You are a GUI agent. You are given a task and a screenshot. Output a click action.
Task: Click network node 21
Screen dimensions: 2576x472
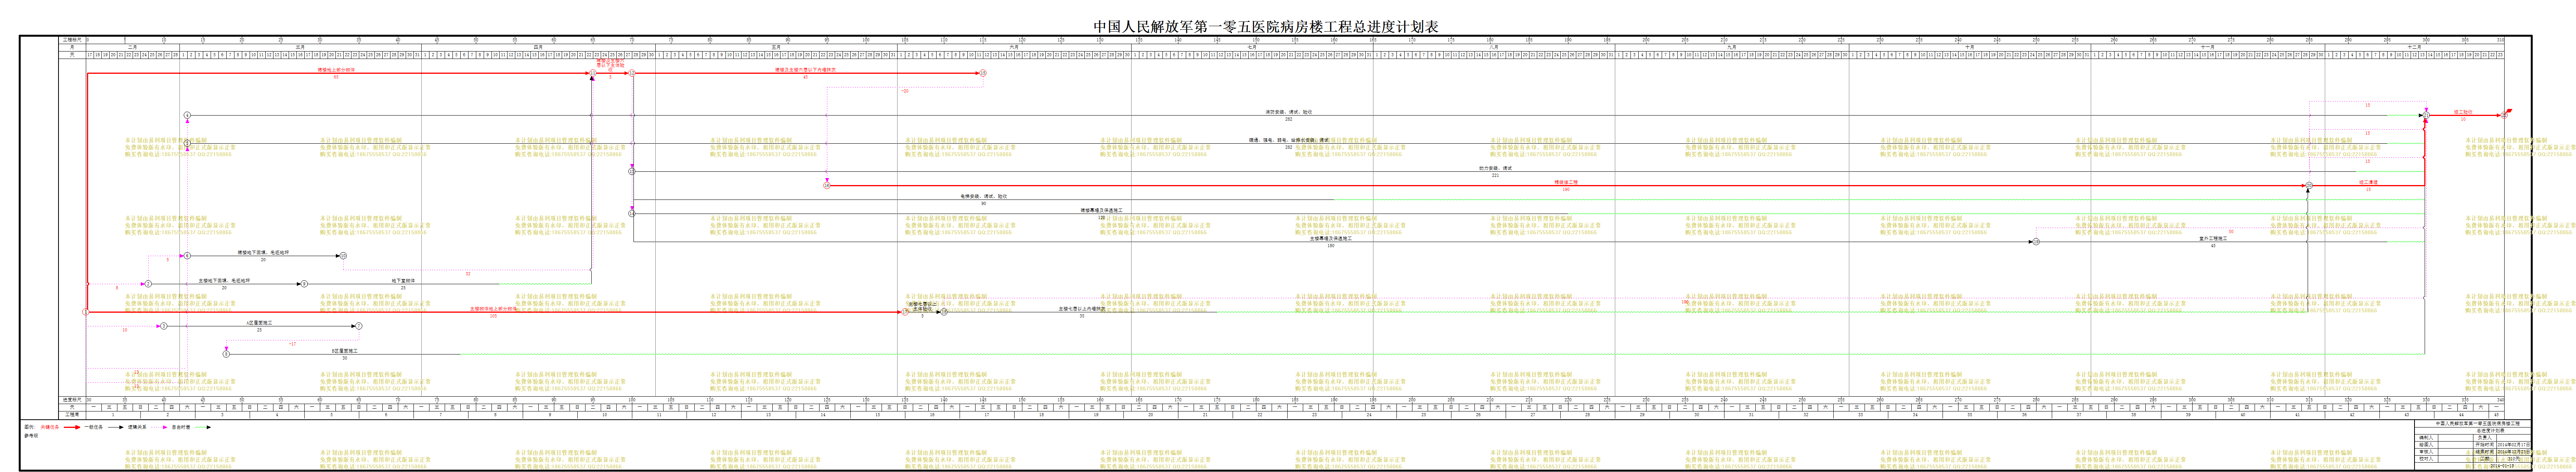[2426, 116]
